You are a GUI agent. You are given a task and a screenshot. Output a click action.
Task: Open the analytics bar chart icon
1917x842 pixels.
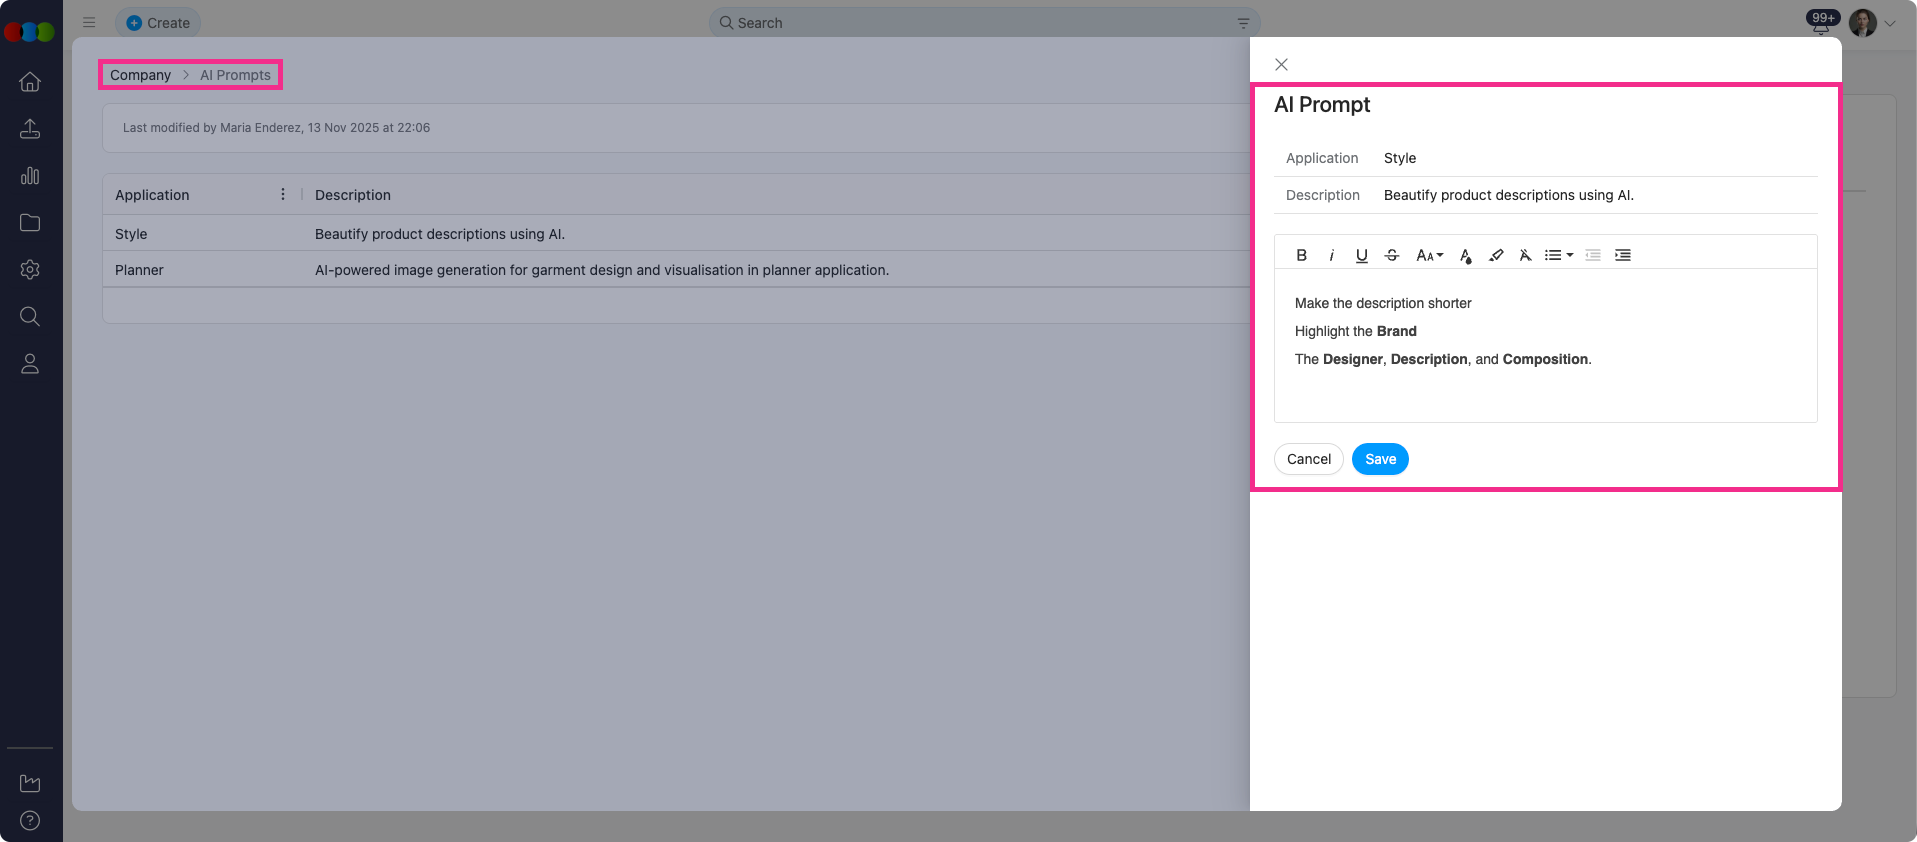pos(30,176)
